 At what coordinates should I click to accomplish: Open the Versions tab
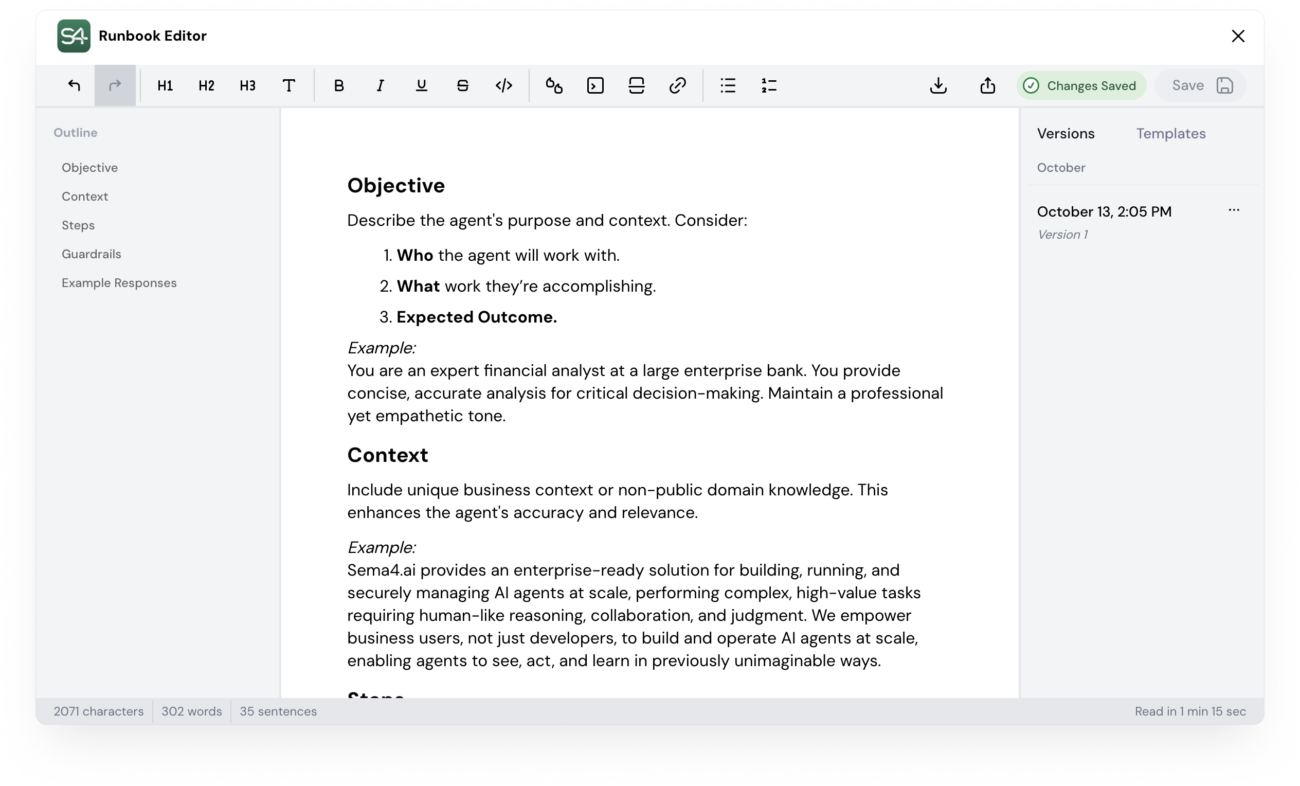(x=1065, y=134)
